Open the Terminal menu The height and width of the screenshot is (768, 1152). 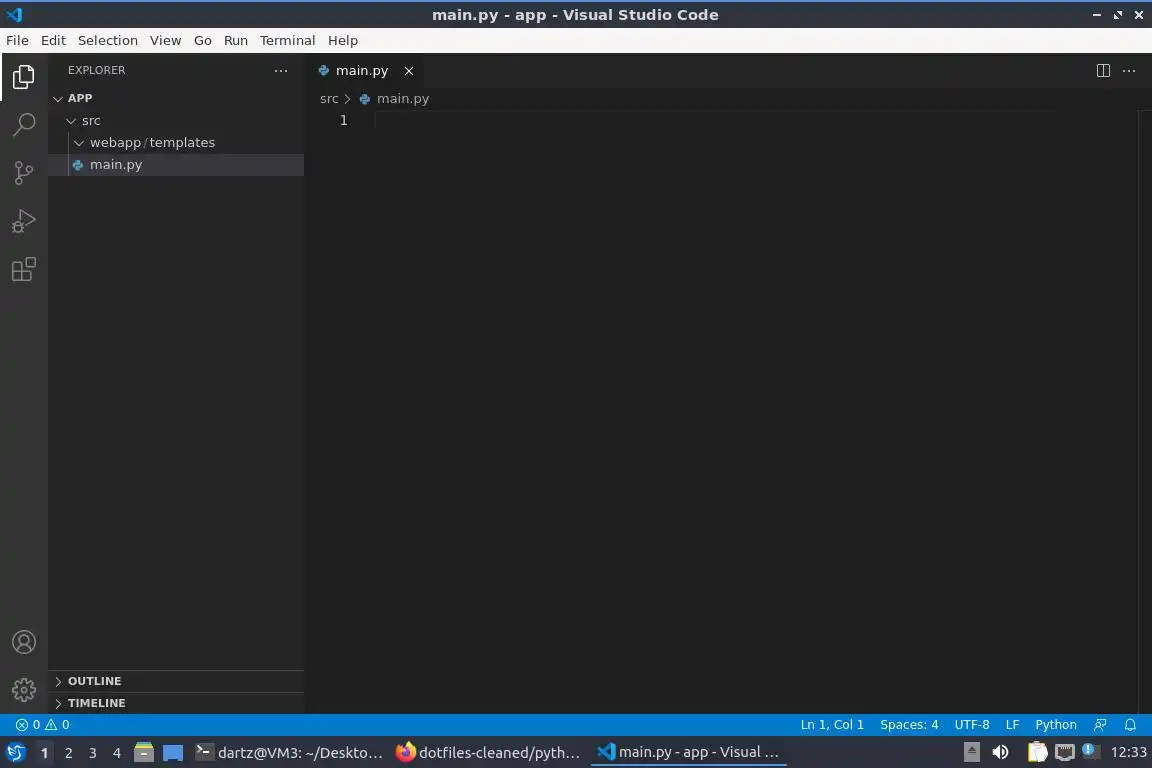287,40
